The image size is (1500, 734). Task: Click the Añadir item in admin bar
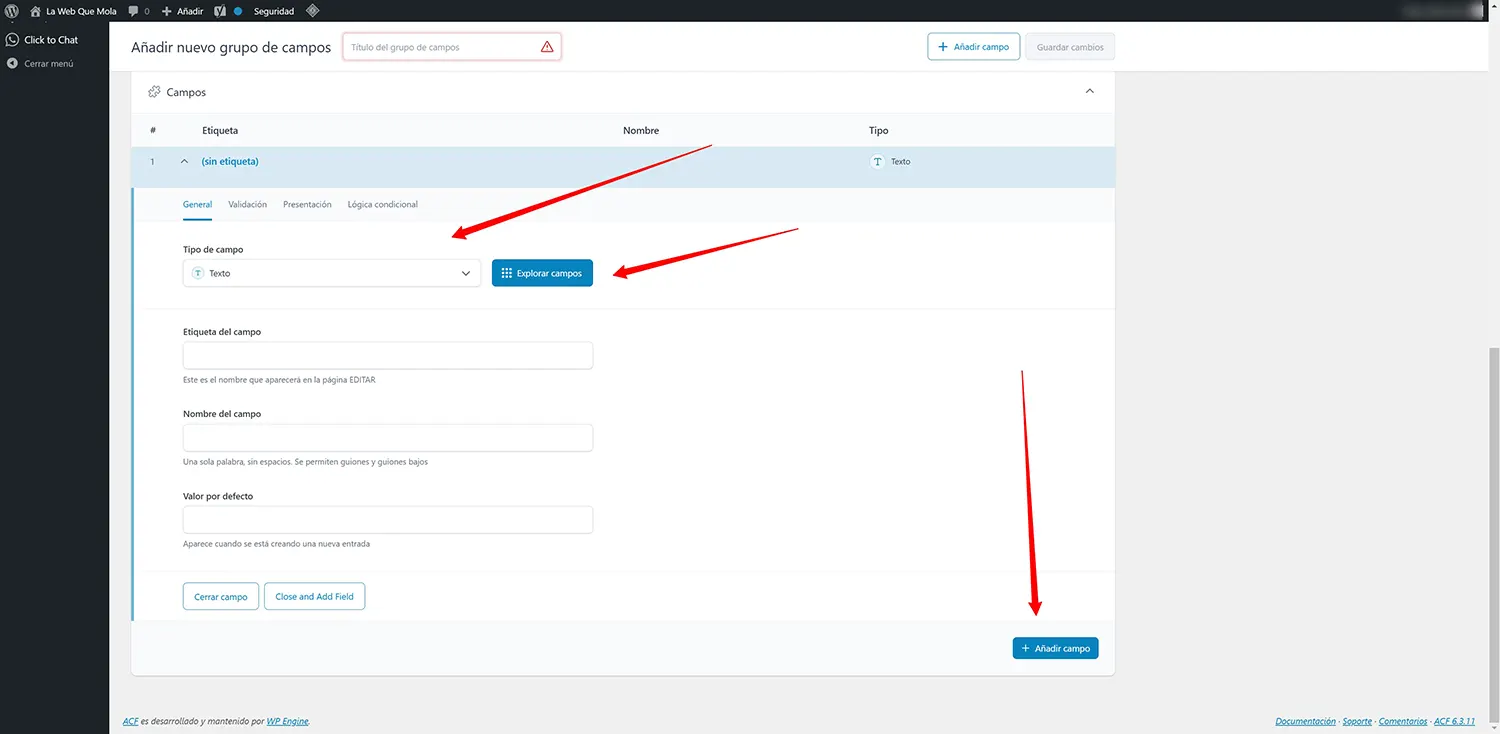(183, 11)
